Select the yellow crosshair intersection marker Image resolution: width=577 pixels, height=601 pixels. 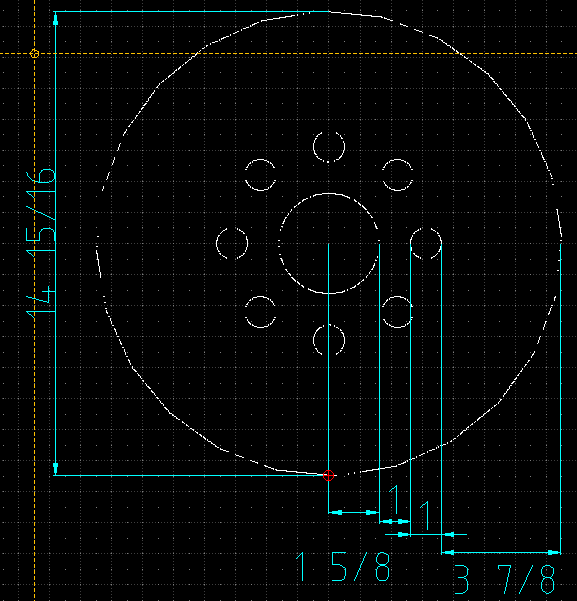pyautogui.click(x=35, y=54)
